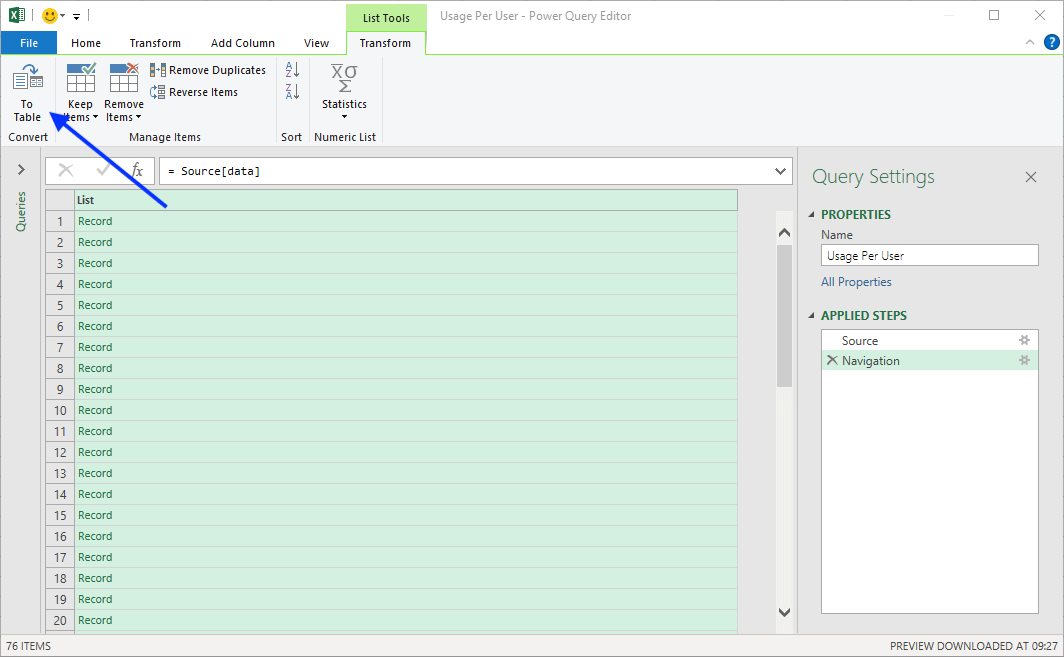Open the top Transform tab beside Home
Viewport: 1064px width, 657px height.
155,43
